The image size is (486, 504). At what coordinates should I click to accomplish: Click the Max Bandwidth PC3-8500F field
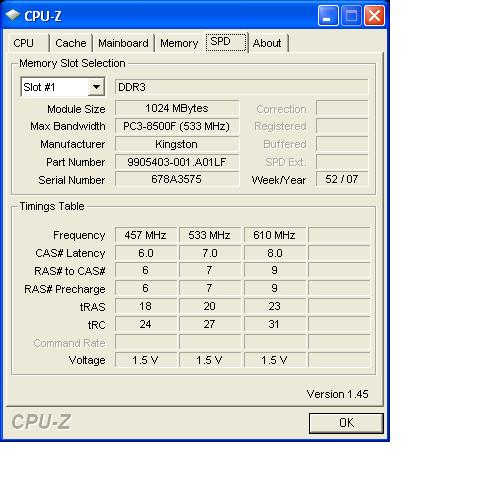(177, 126)
